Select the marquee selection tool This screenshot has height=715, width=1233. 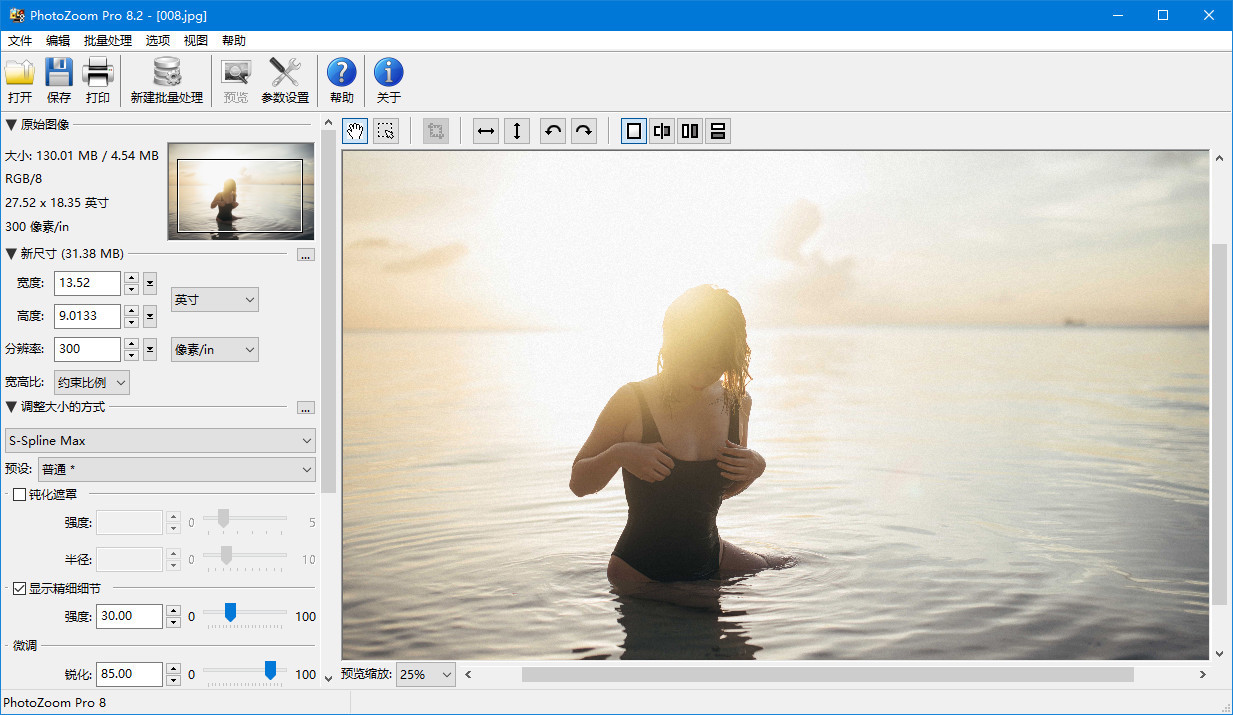click(x=386, y=131)
